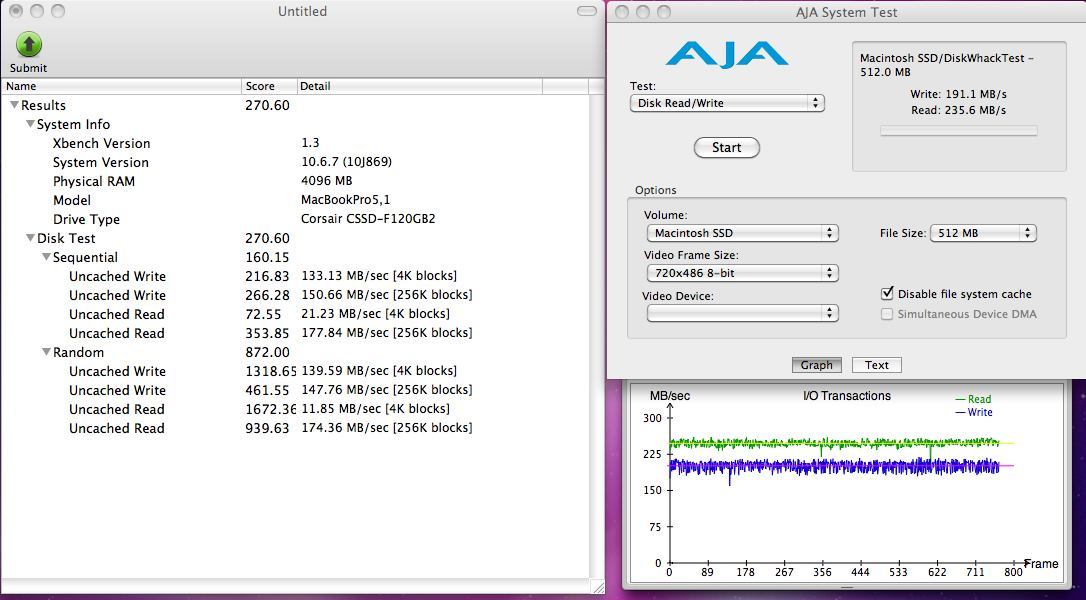Select the Model MacBookPro5,1 row
This screenshot has width=1086, height=600.
tap(295, 200)
